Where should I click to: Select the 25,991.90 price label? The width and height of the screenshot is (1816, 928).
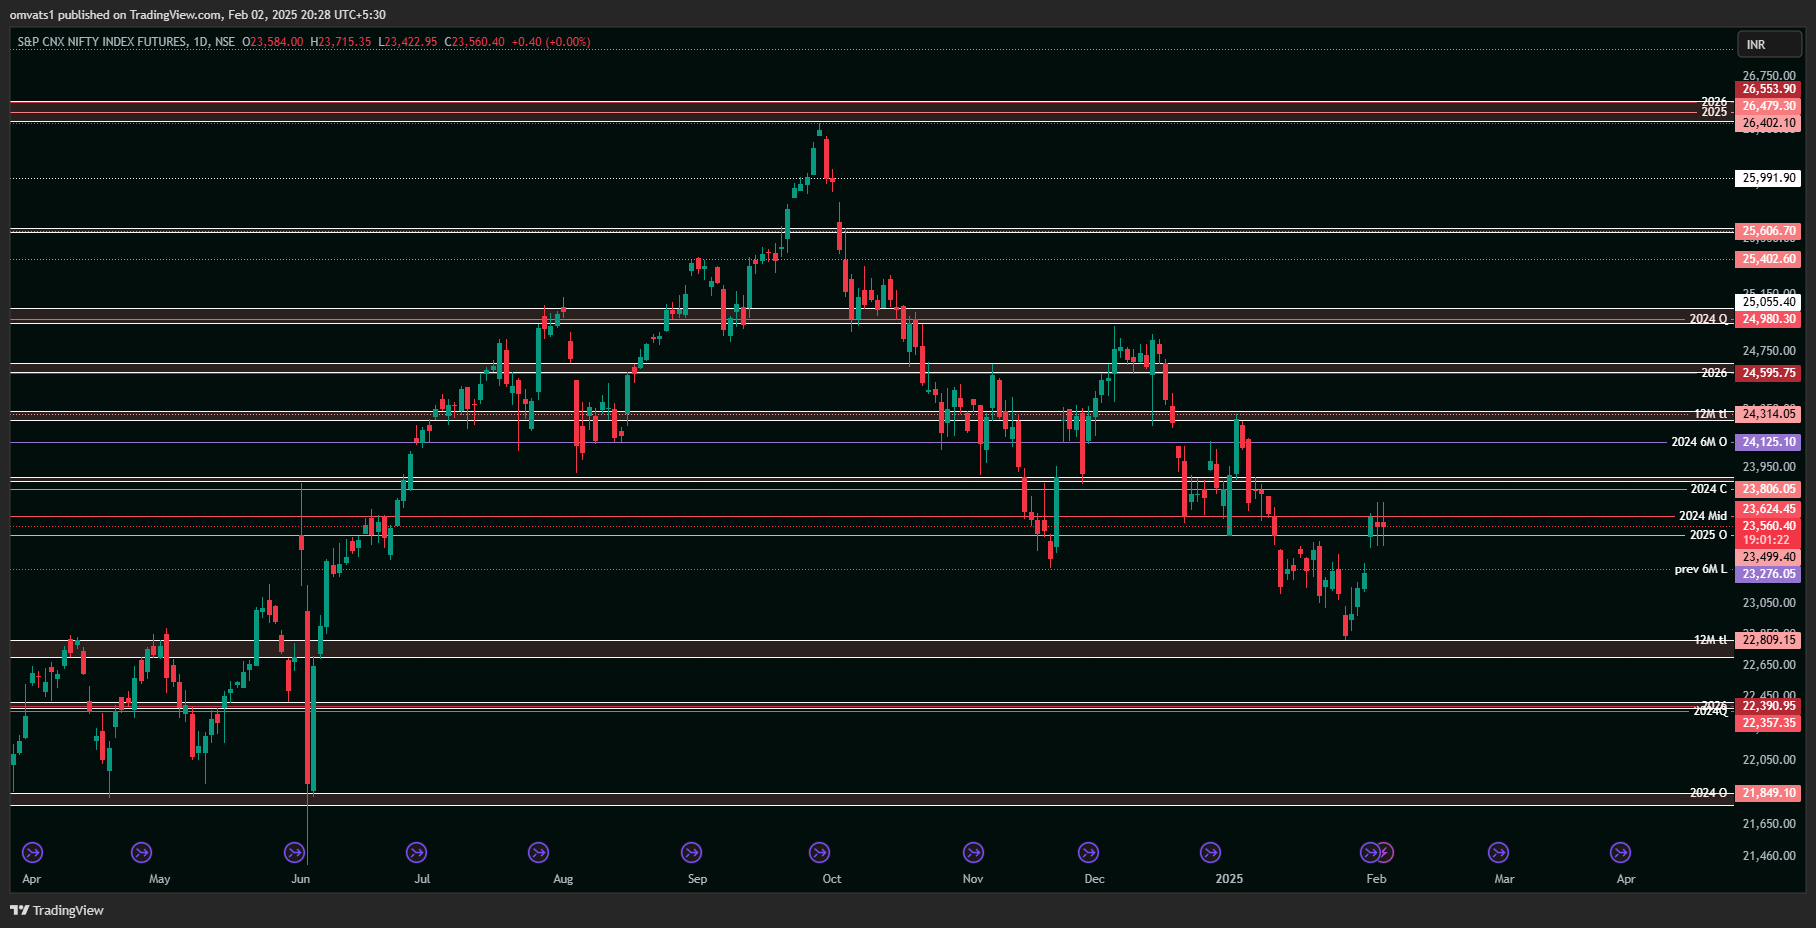pyautogui.click(x=1768, y=178)
